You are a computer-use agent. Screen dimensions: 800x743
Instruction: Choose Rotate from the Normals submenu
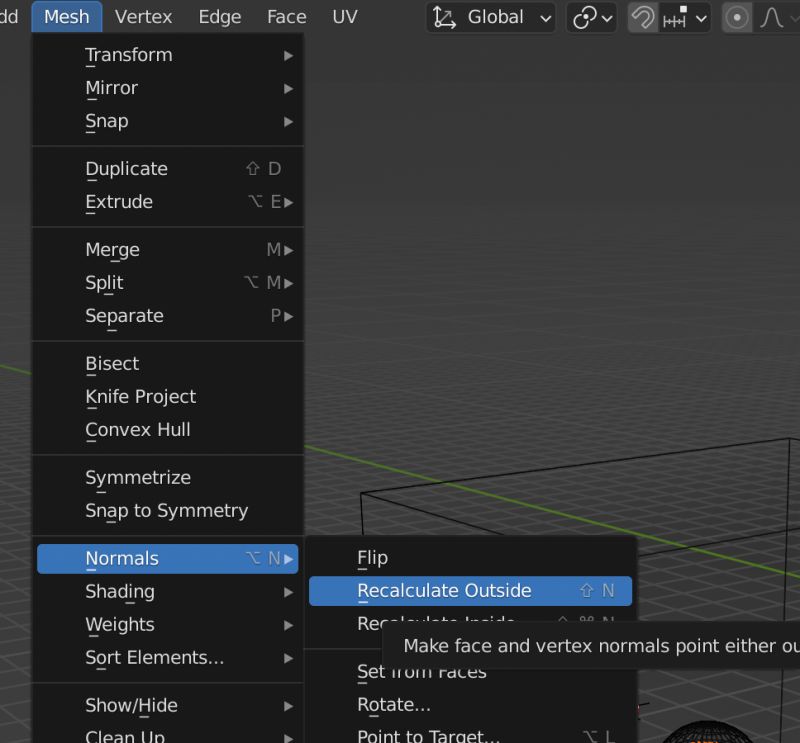(x=394, y=704)
